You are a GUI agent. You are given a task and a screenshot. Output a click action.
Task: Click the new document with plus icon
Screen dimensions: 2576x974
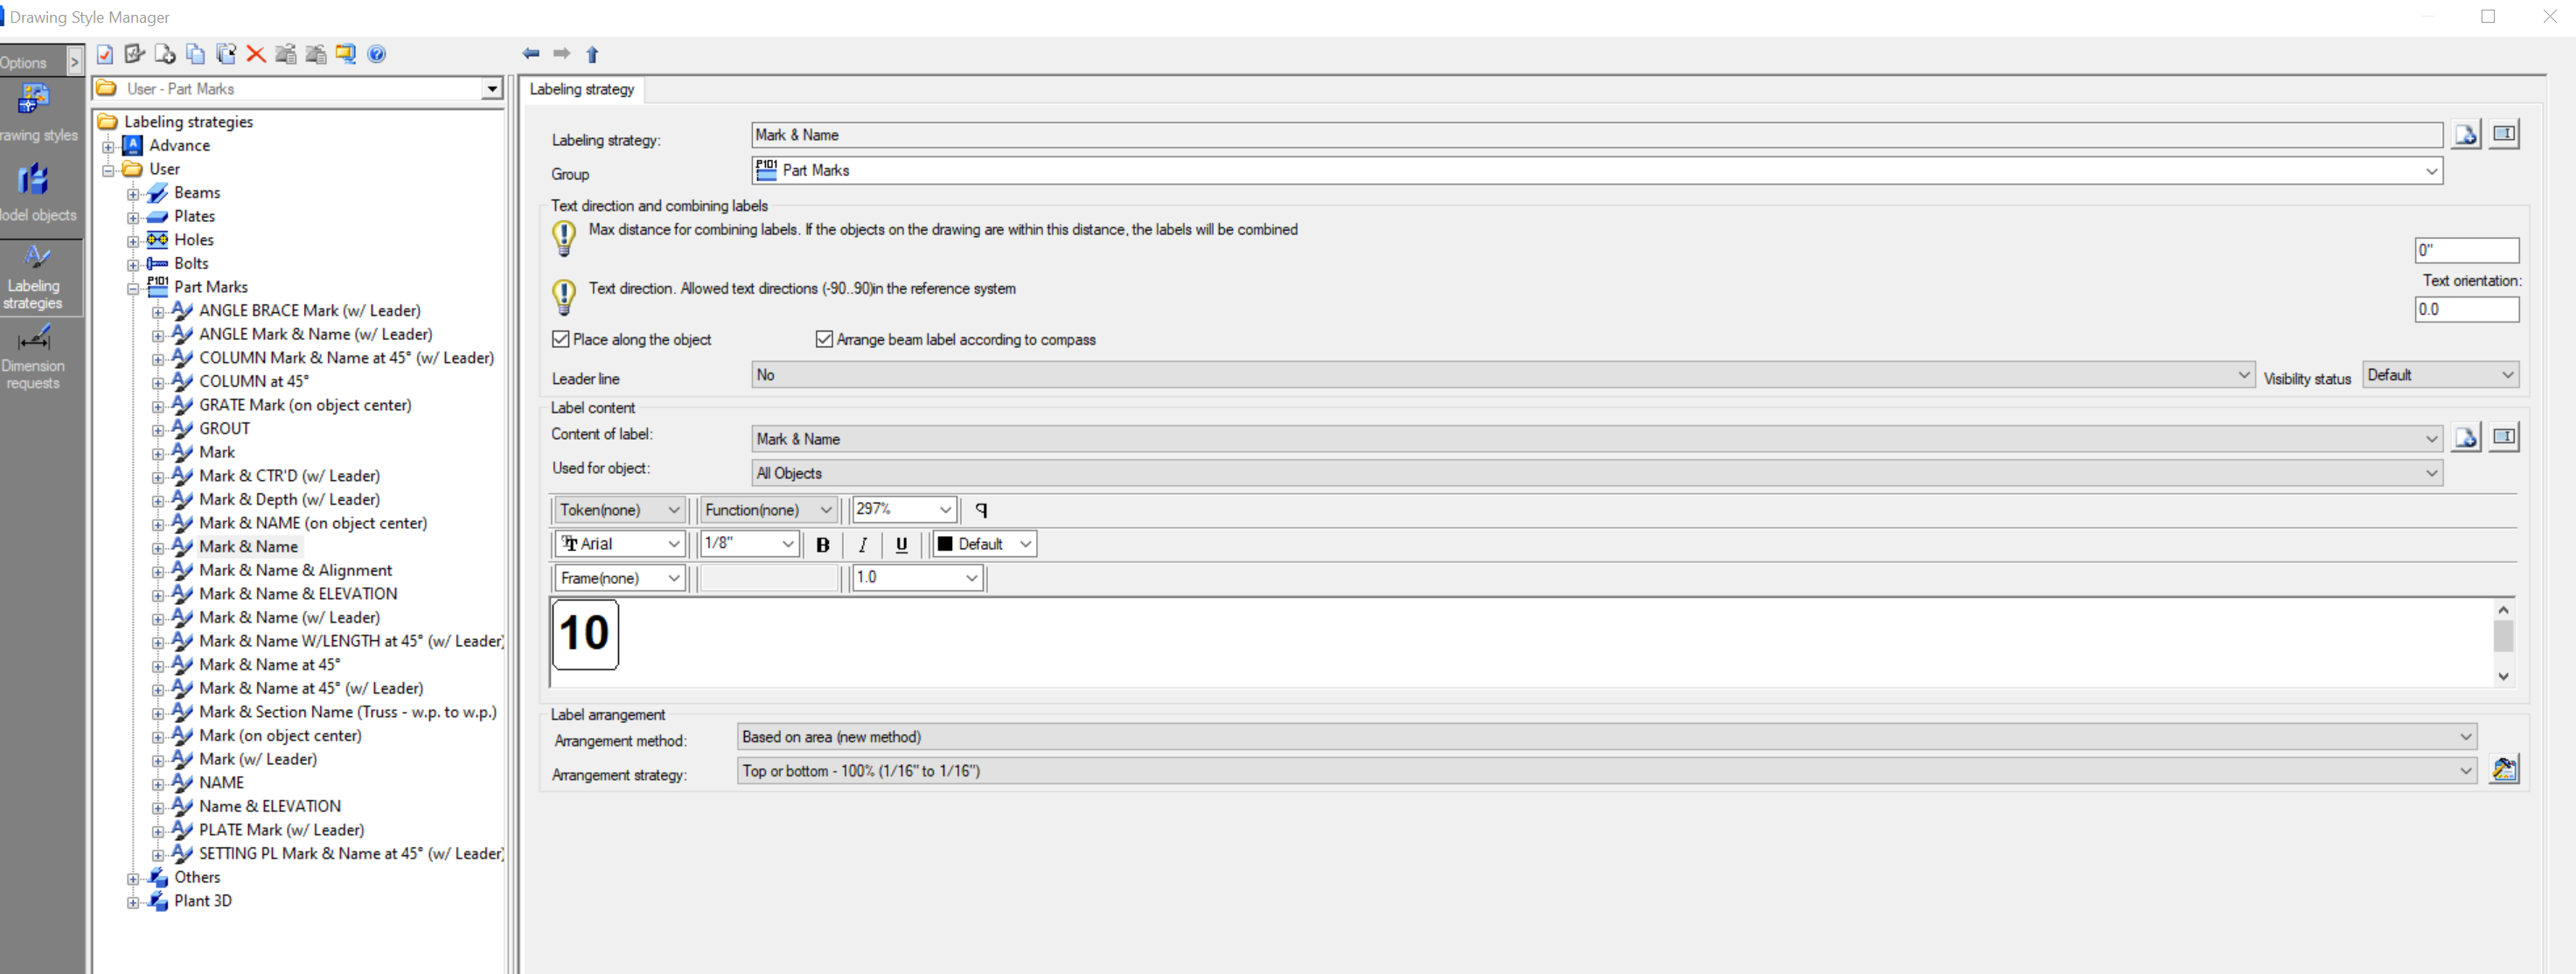[x=165, y=54]
